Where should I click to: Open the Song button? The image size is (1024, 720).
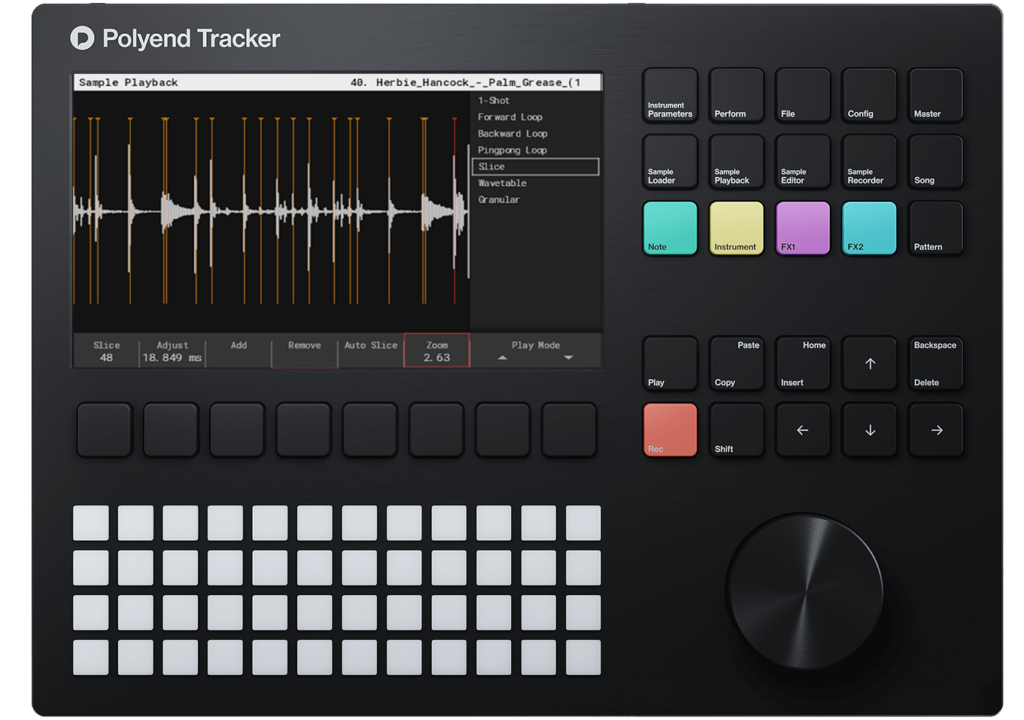click(935, 161)
